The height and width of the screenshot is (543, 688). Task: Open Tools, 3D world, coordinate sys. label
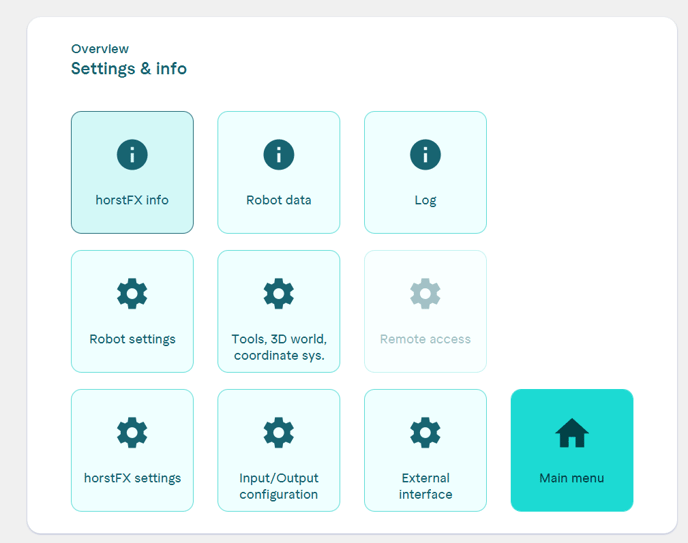[278, 347]
